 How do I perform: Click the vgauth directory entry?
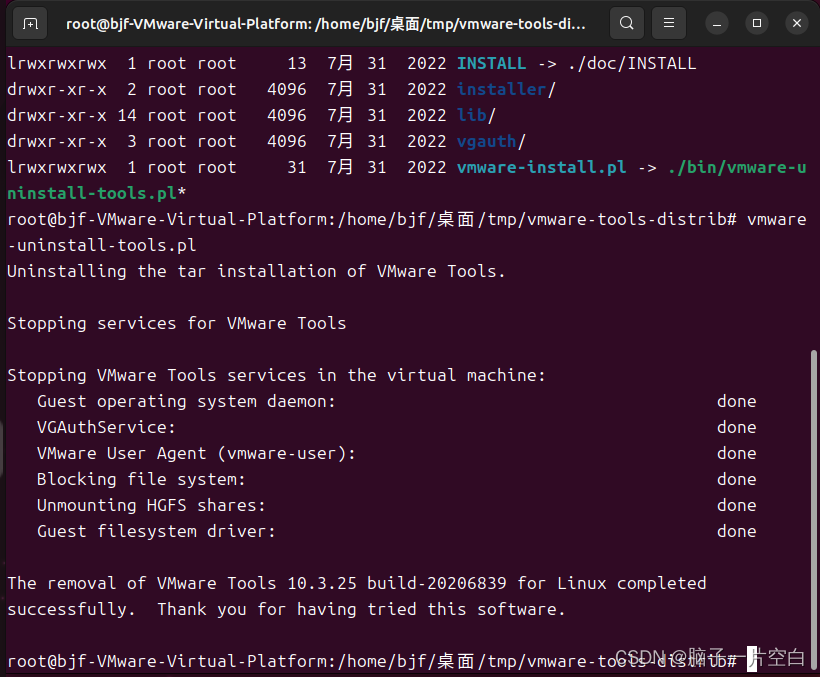coord(486,141)
